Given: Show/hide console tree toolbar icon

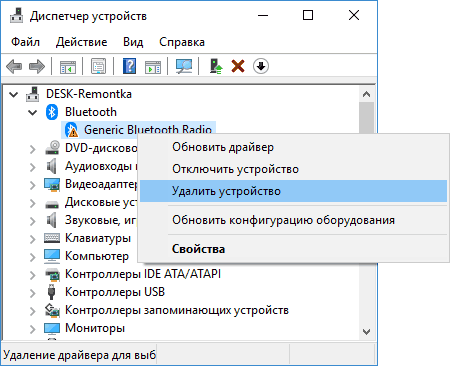Looking at the screenshot, I should pyautogui.click(x=68, y=66).
